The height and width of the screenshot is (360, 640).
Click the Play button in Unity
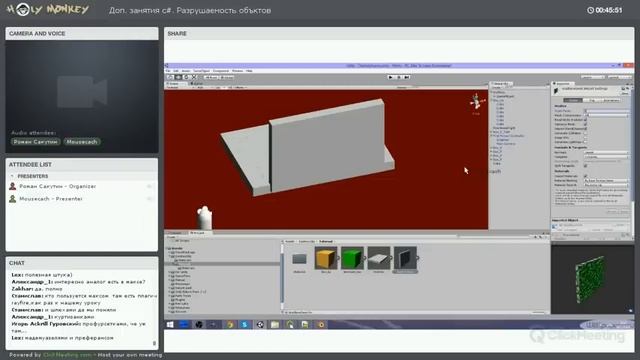tap(391, 77)
